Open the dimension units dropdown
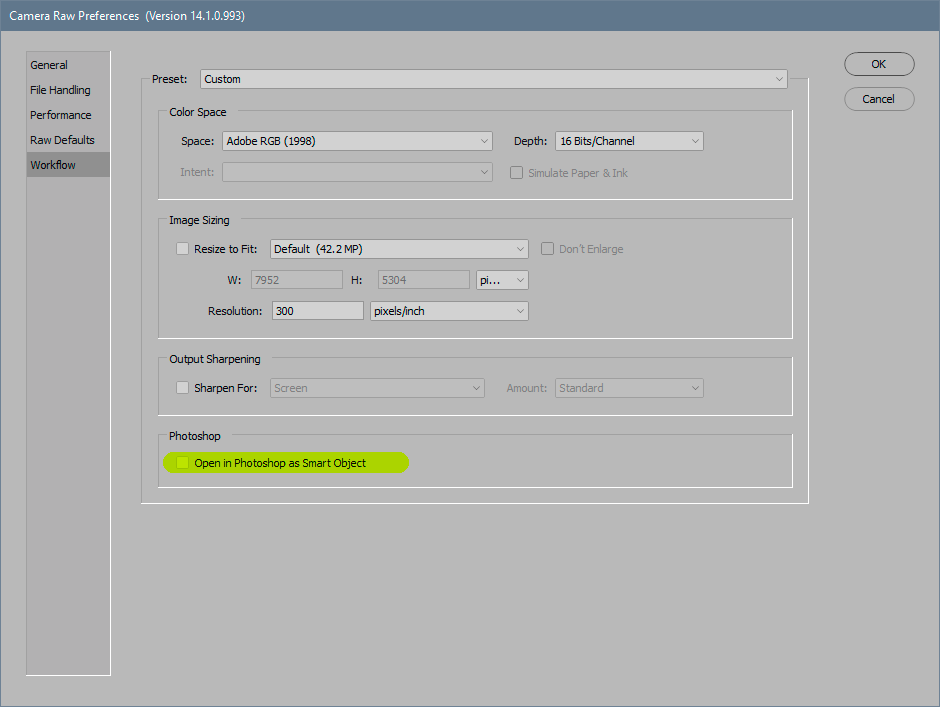This screenshot has height=707, width=940. 502,279
